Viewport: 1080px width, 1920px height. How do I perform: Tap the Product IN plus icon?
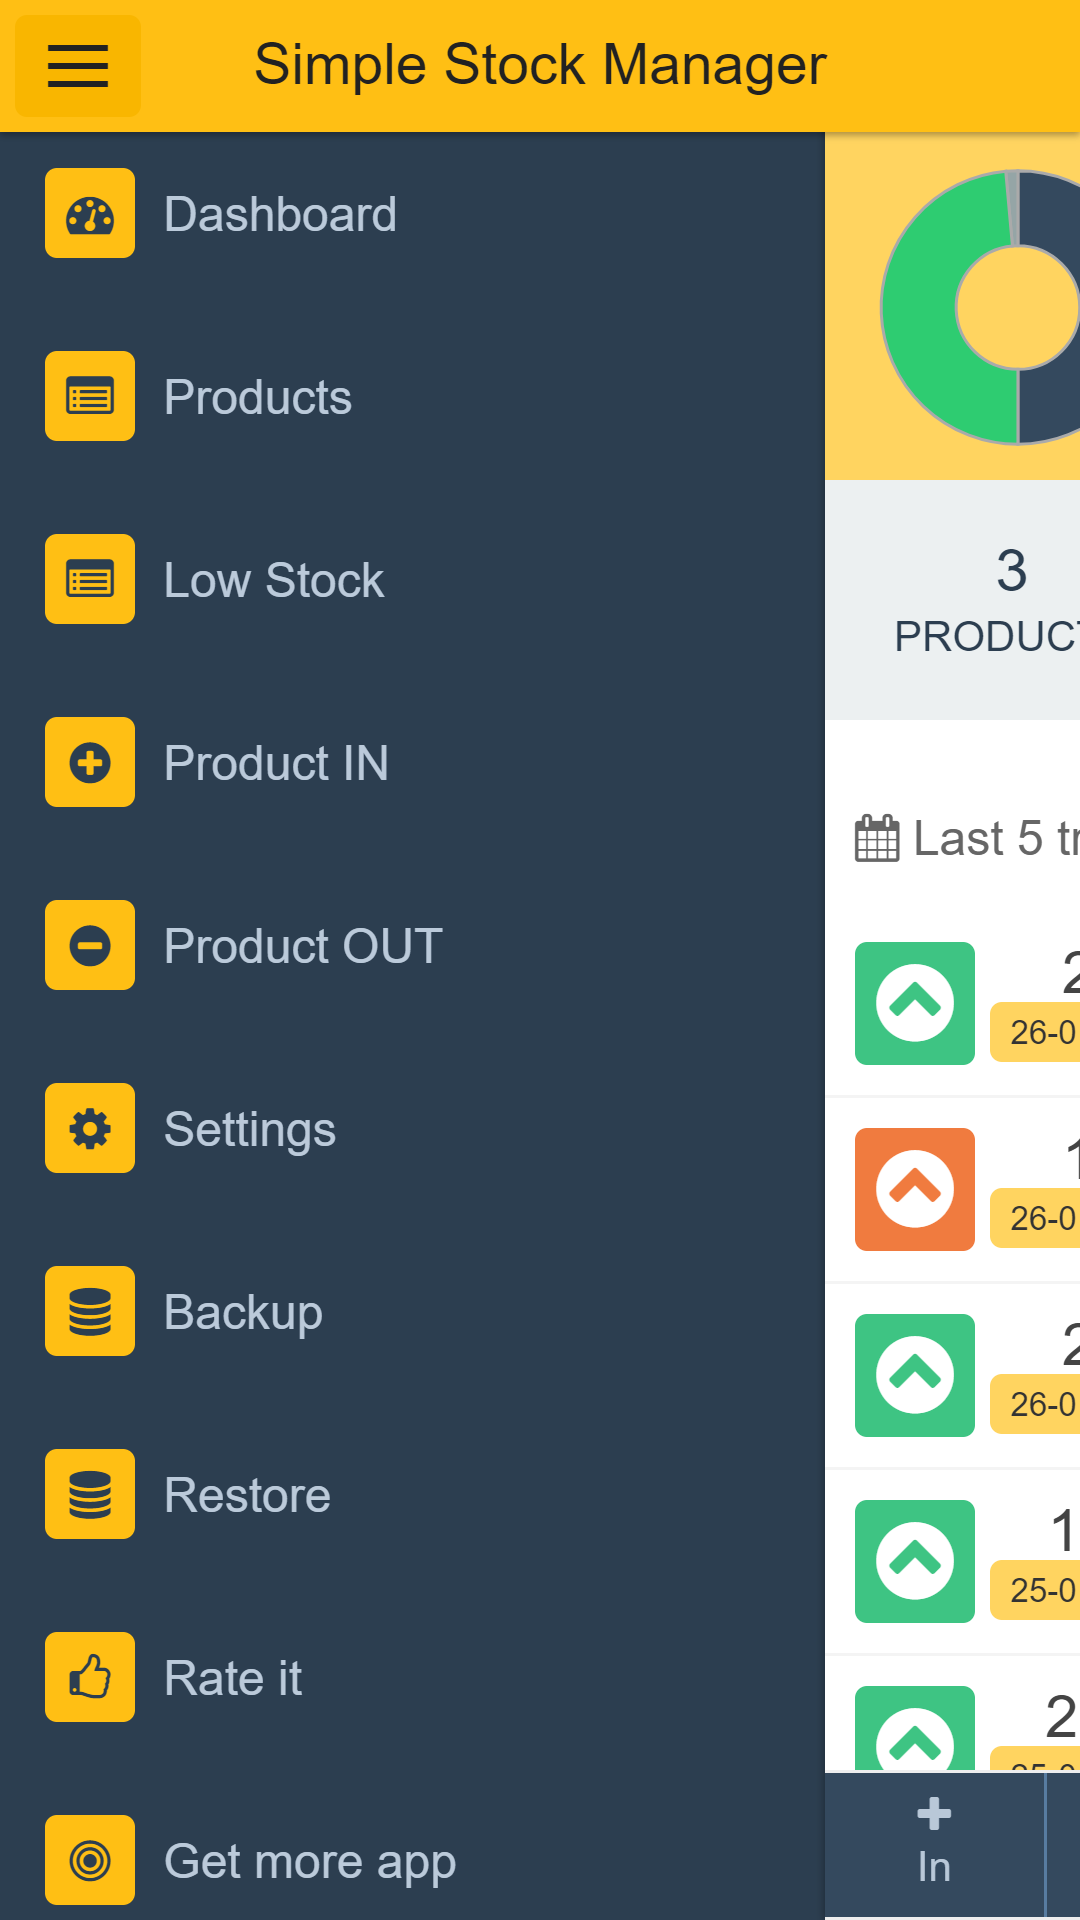90,762
